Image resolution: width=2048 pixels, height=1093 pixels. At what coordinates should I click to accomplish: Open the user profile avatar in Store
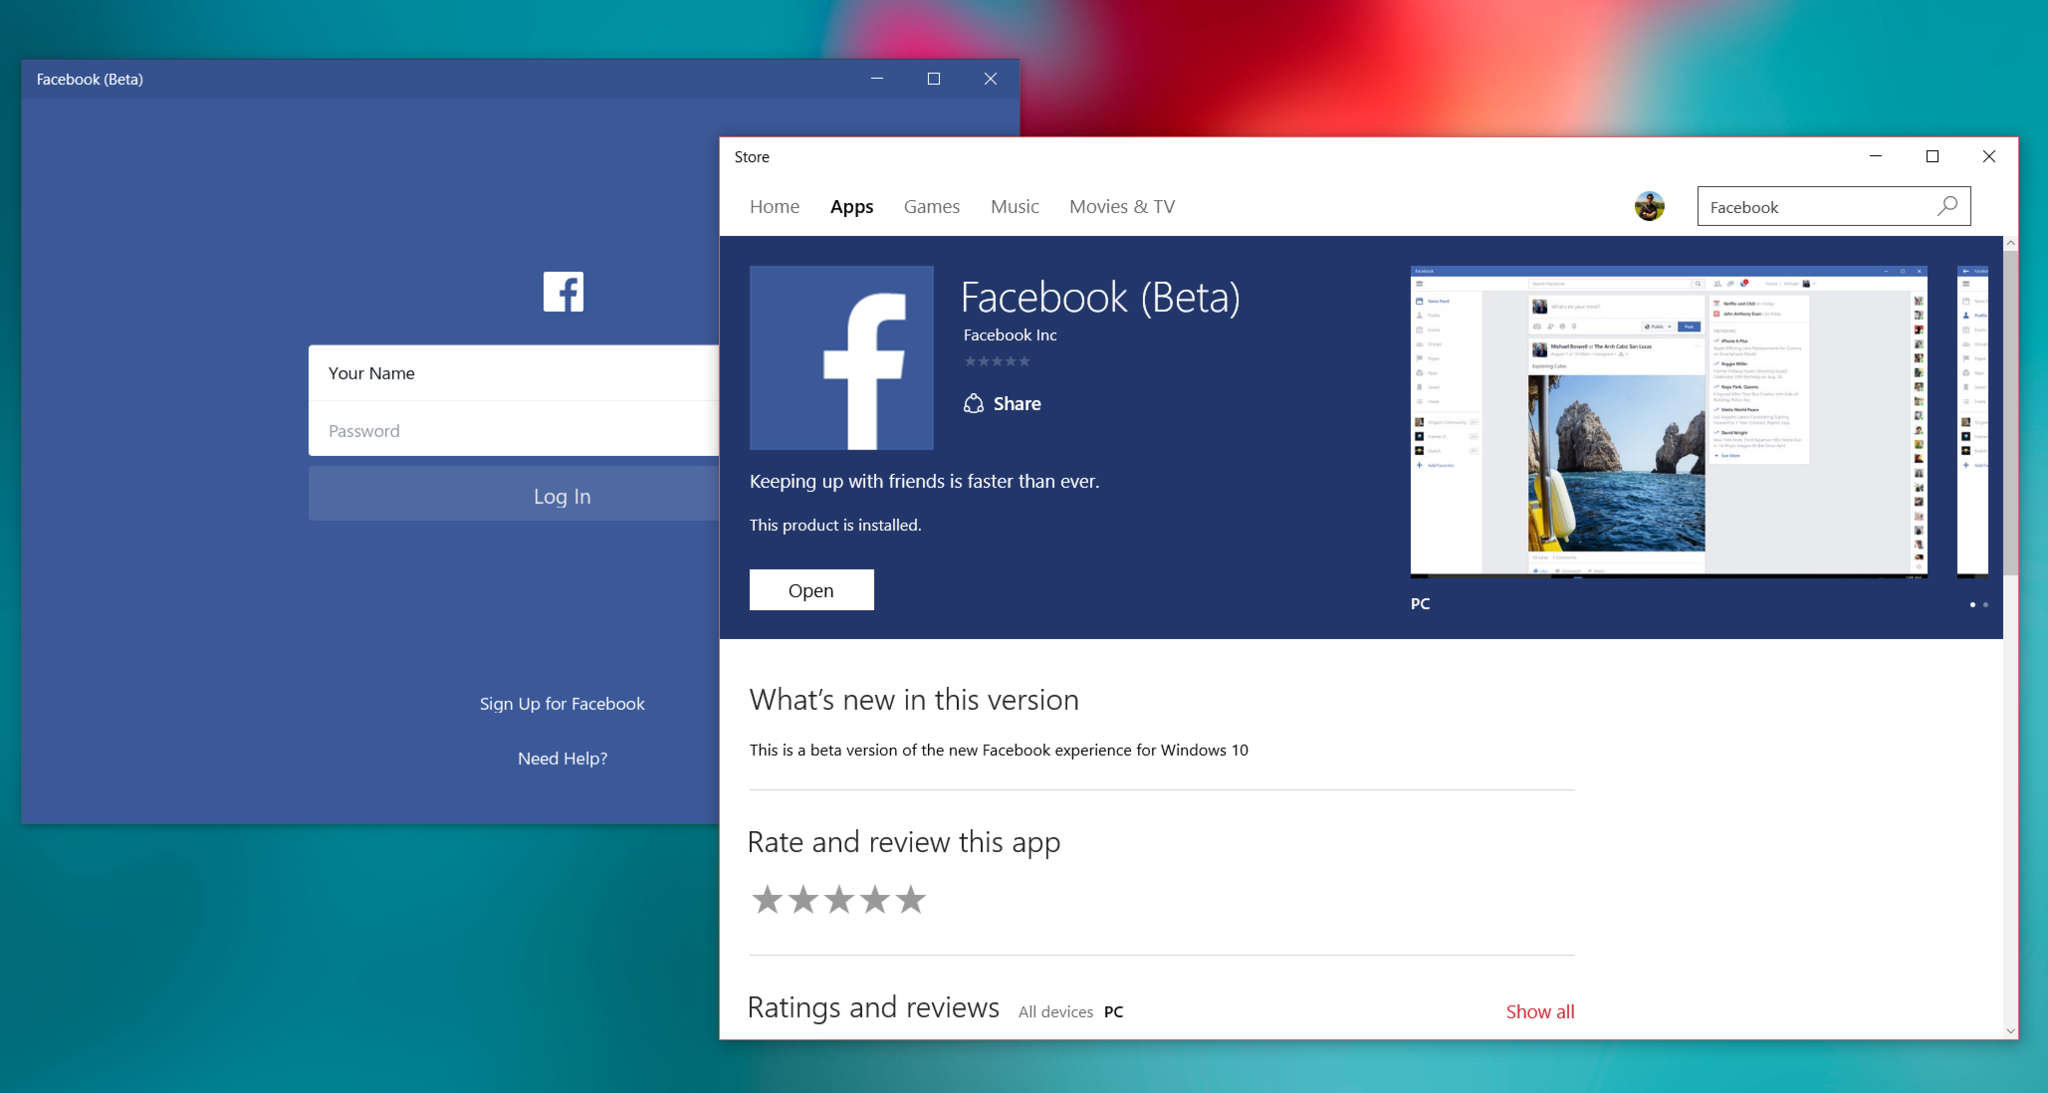[1649, 206]
